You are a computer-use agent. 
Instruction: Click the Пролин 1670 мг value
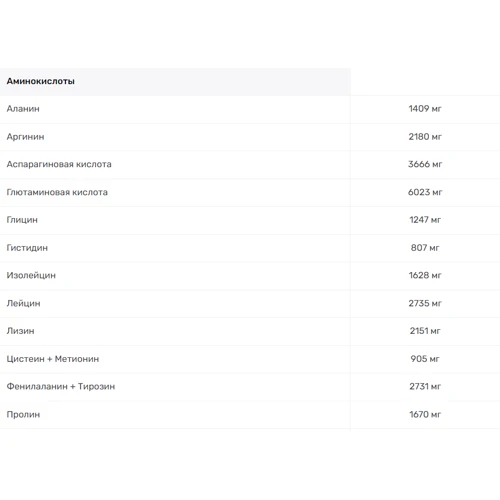(x=425, y=415)
